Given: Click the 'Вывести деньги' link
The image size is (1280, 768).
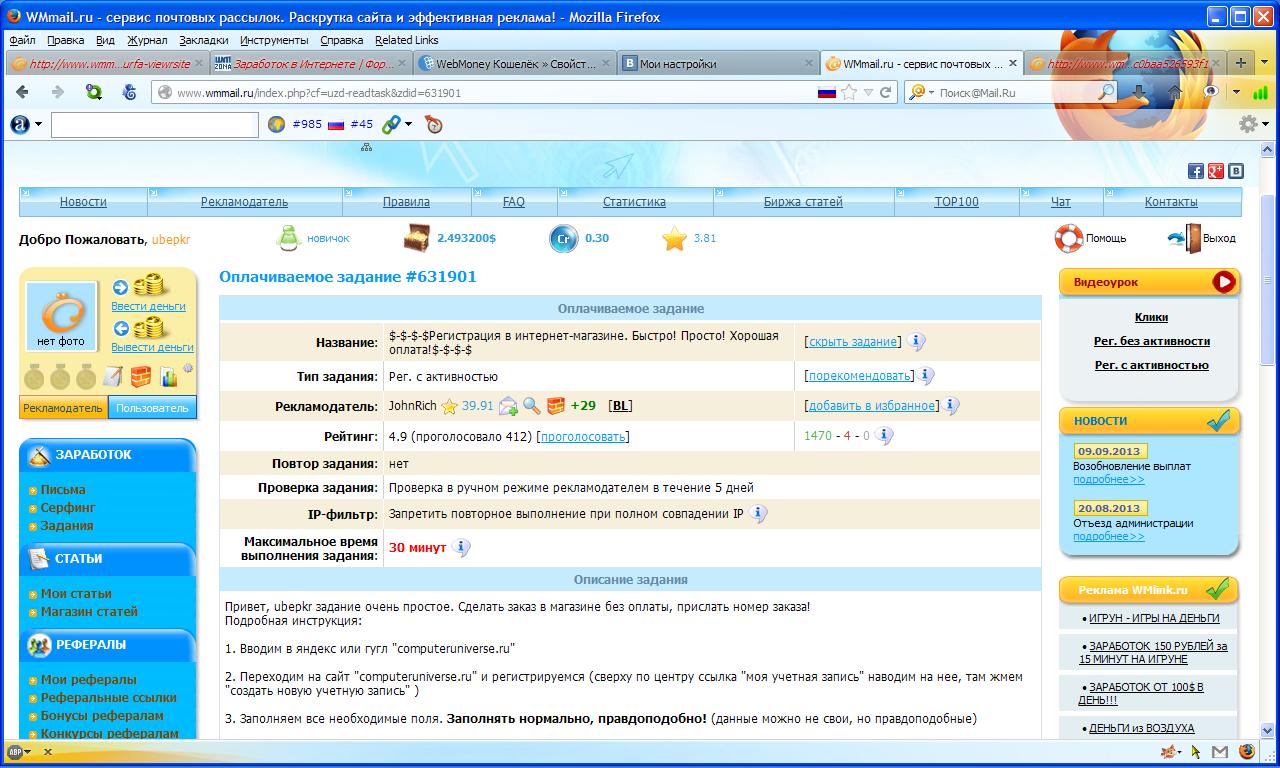Looking at the screenshot, I should [x=152, y=347].
